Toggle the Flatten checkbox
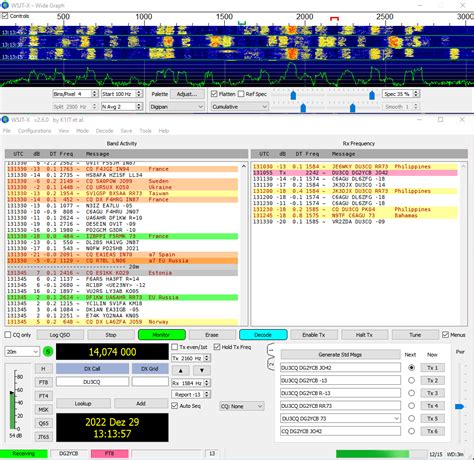 click(214, 94)
